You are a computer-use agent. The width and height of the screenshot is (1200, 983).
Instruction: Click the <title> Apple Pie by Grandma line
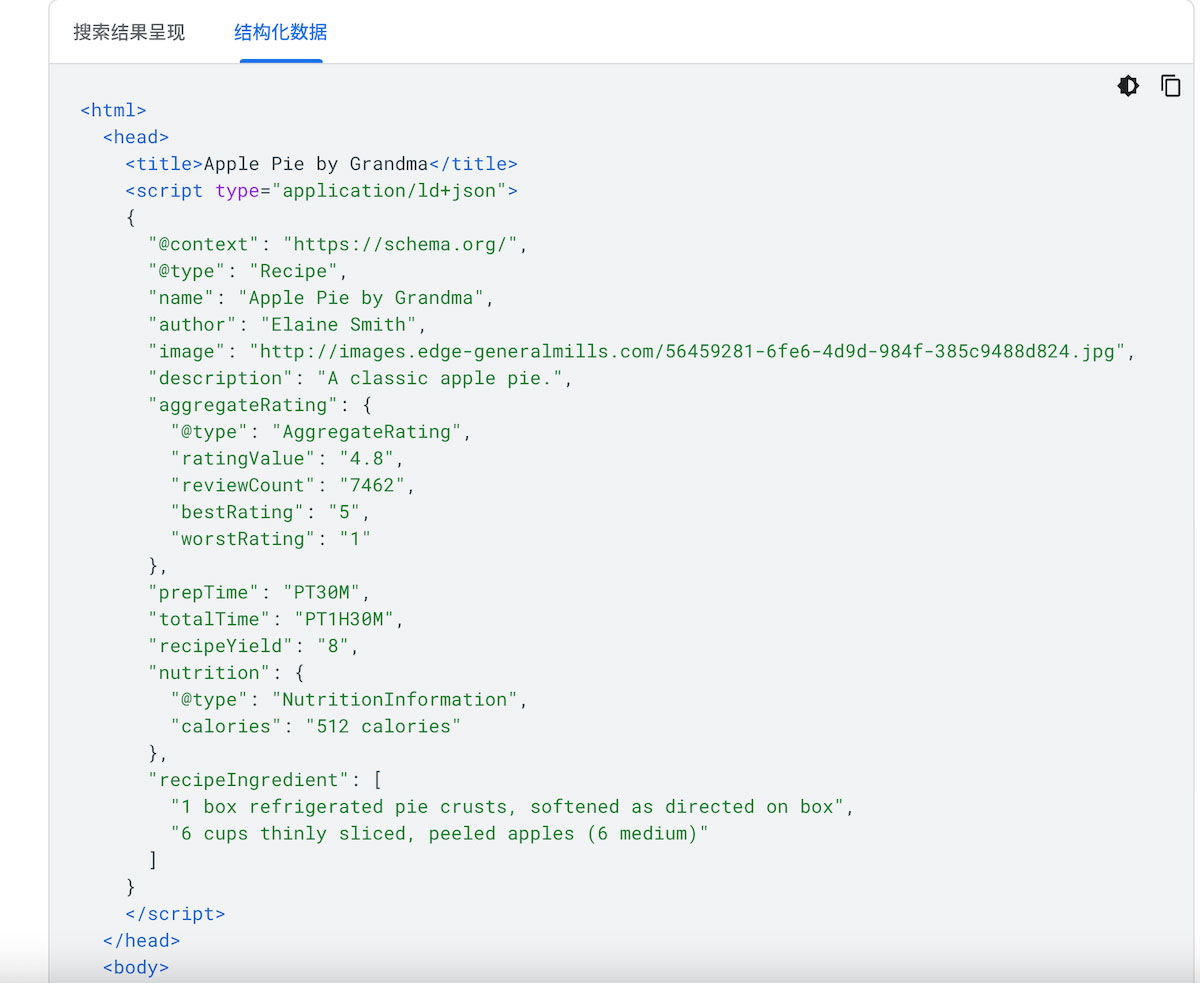pos(322,164)
